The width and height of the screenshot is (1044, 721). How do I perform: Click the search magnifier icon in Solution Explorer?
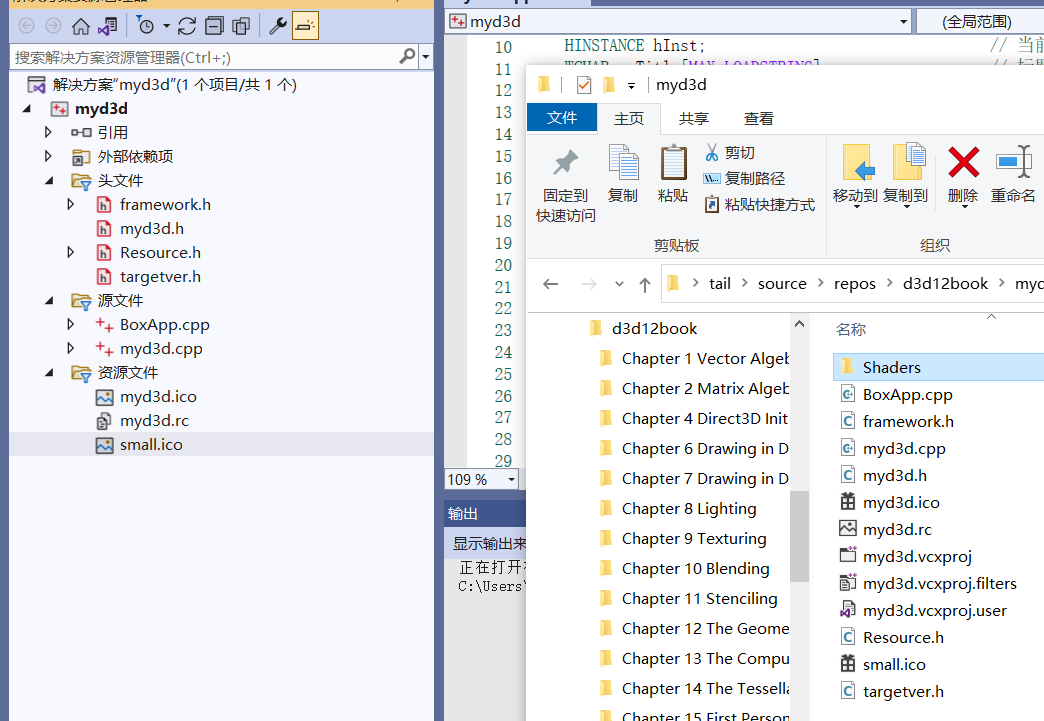click(407, 57)
